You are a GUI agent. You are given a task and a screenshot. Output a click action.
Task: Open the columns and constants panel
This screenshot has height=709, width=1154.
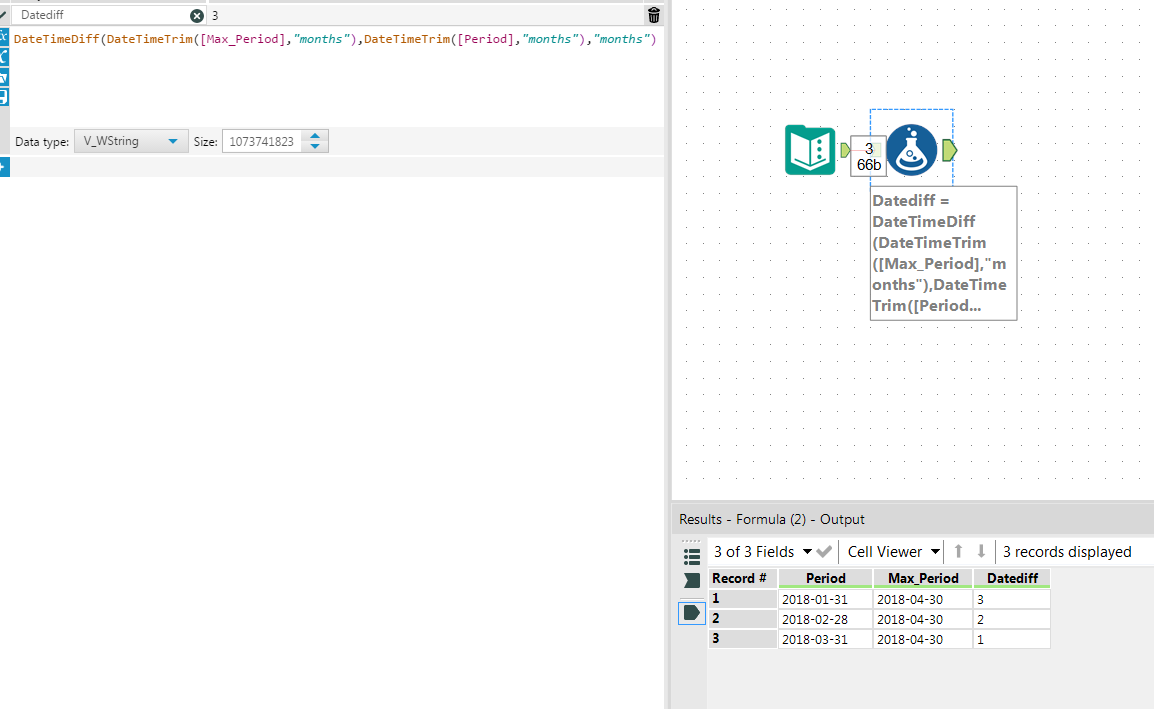pyautogui.click(x=5, y=58)
